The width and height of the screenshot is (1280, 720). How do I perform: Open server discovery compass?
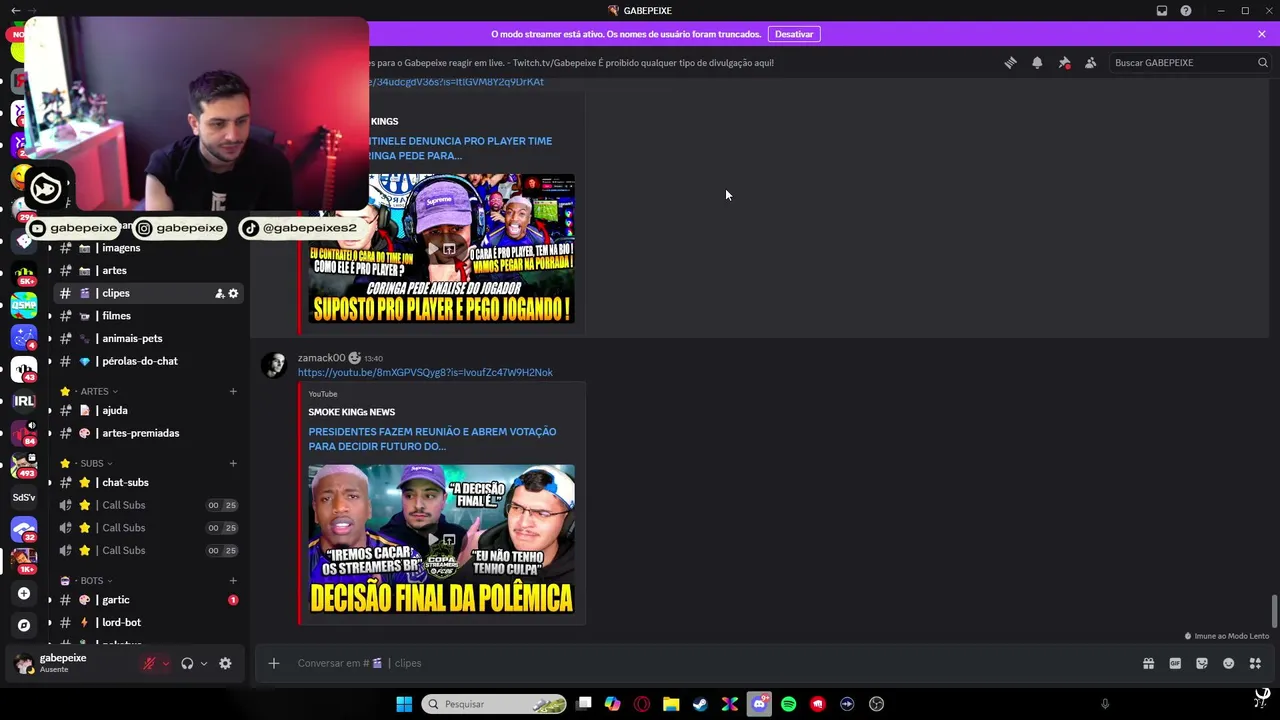pos(24,625)
